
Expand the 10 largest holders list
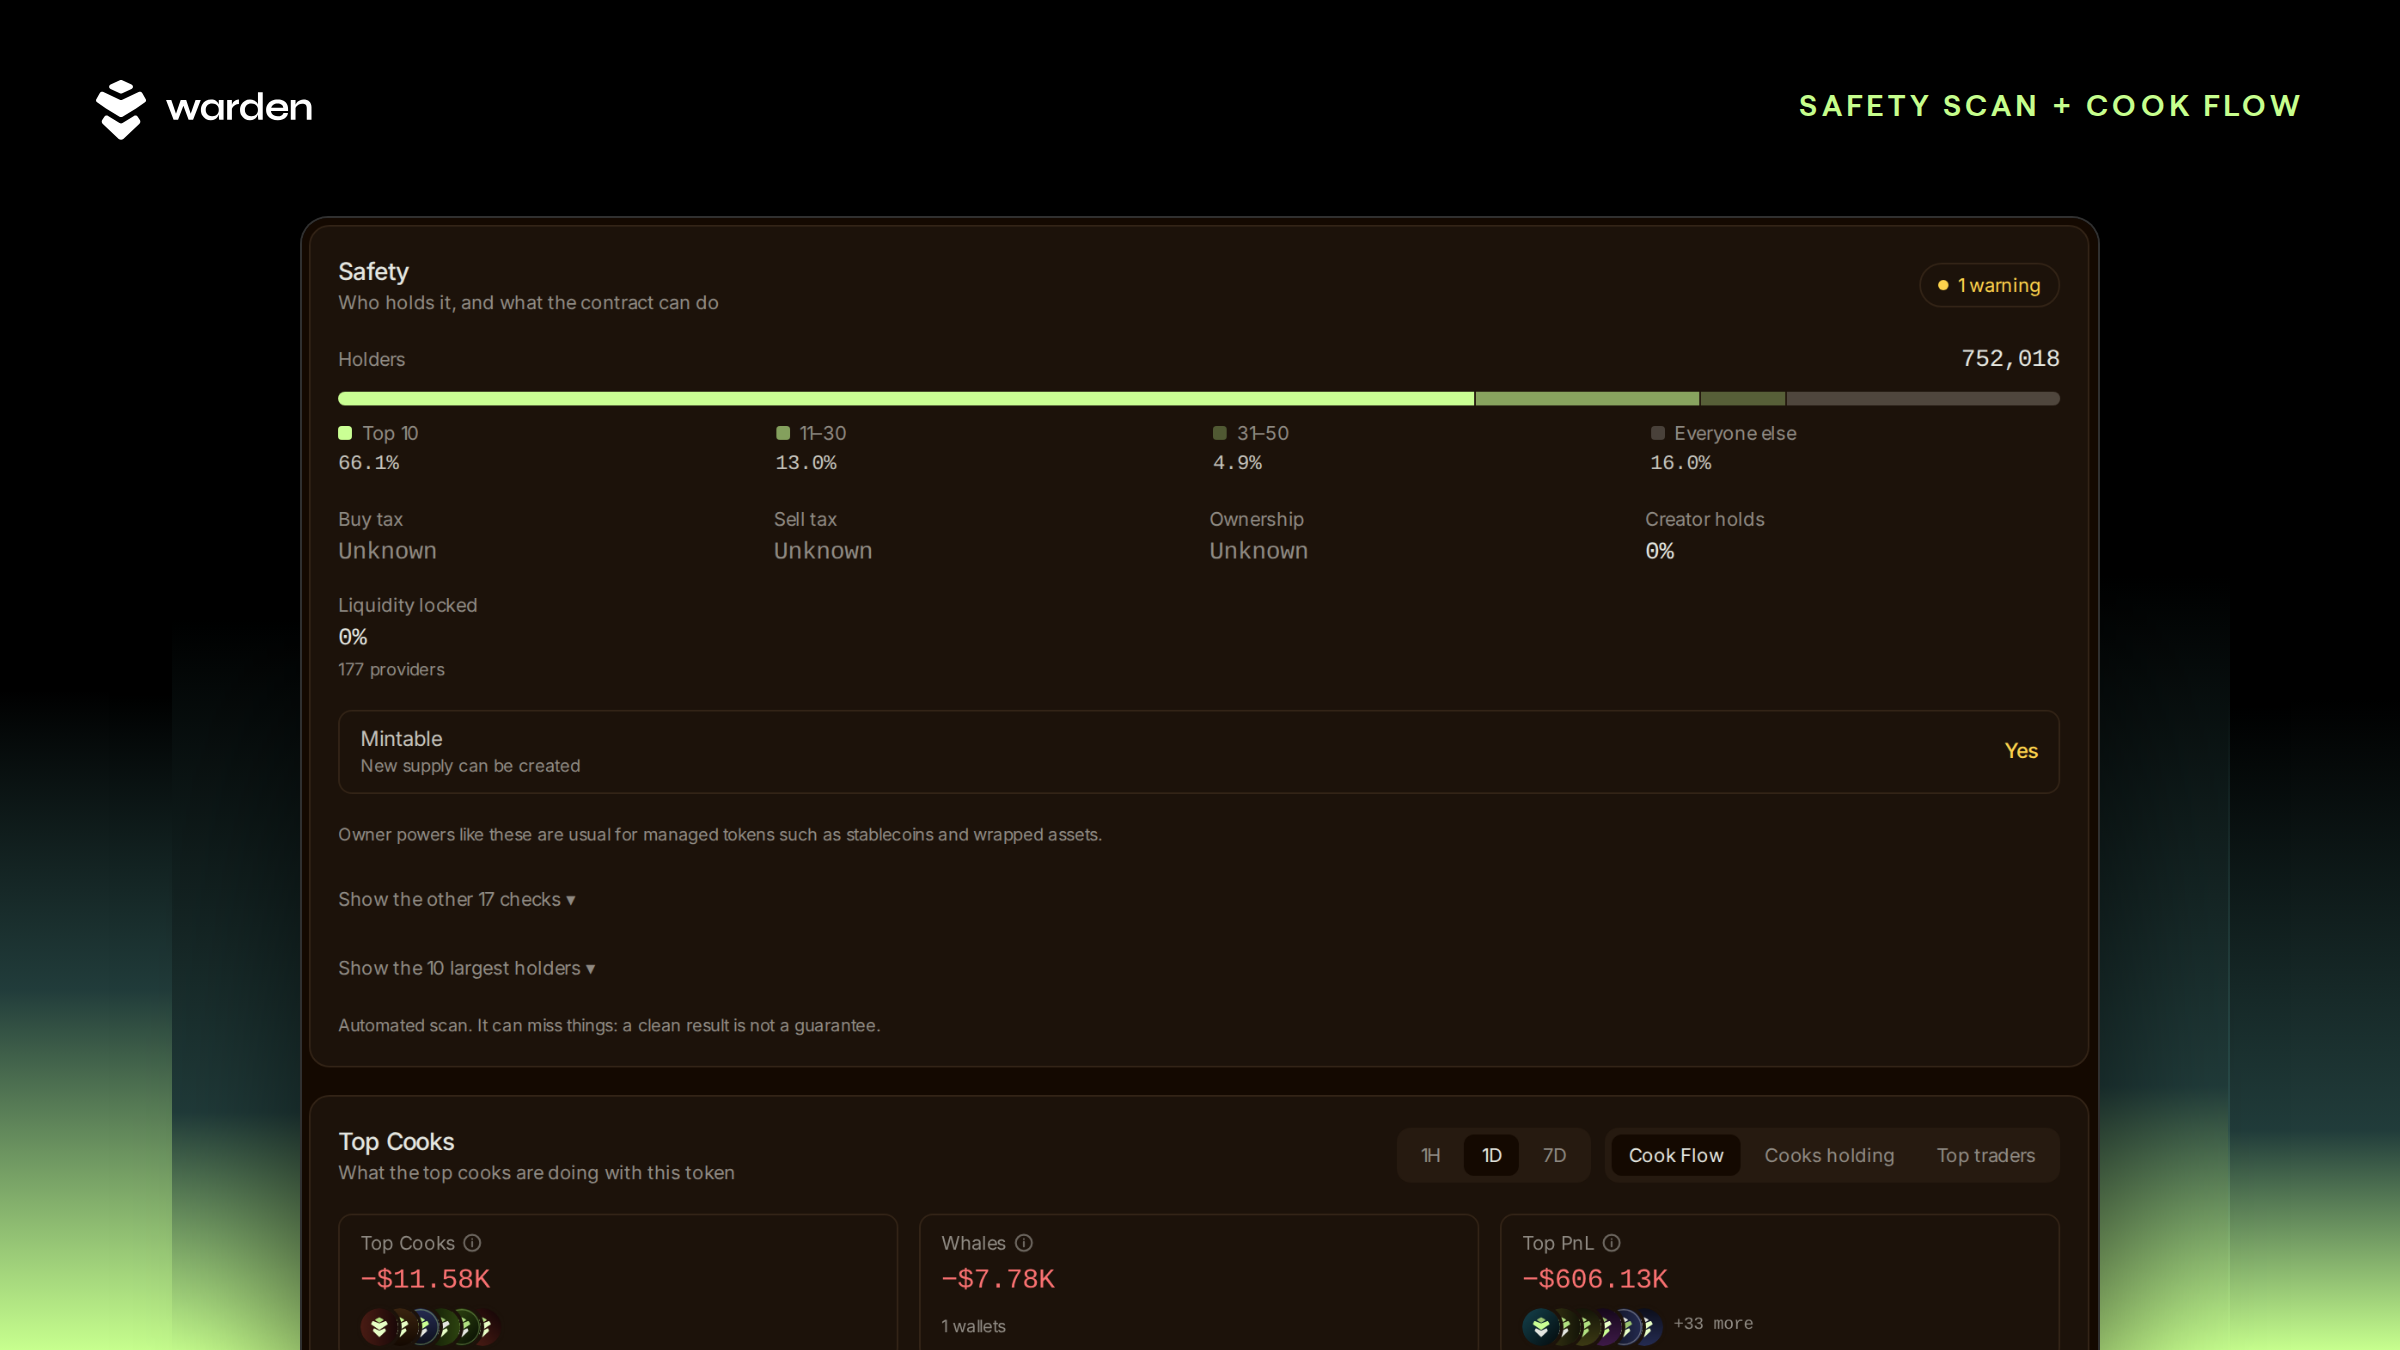(467, 968)
